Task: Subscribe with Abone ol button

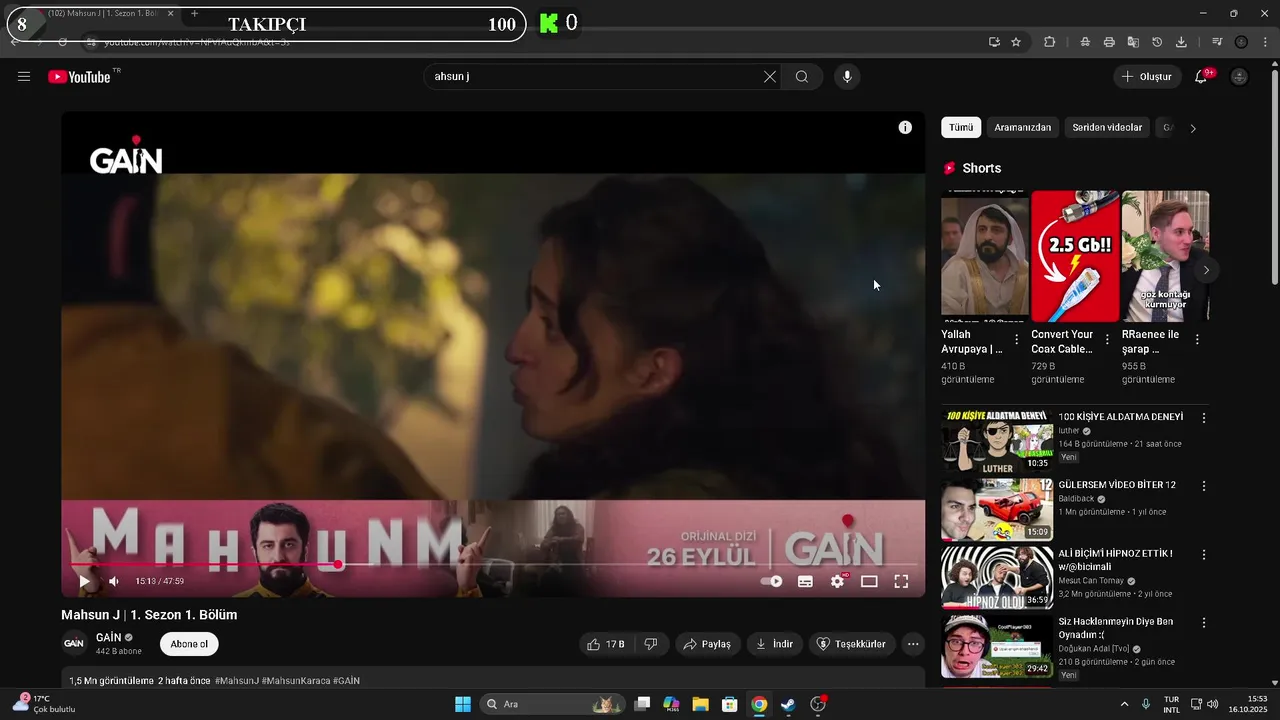Action: (x=189, y=644)
